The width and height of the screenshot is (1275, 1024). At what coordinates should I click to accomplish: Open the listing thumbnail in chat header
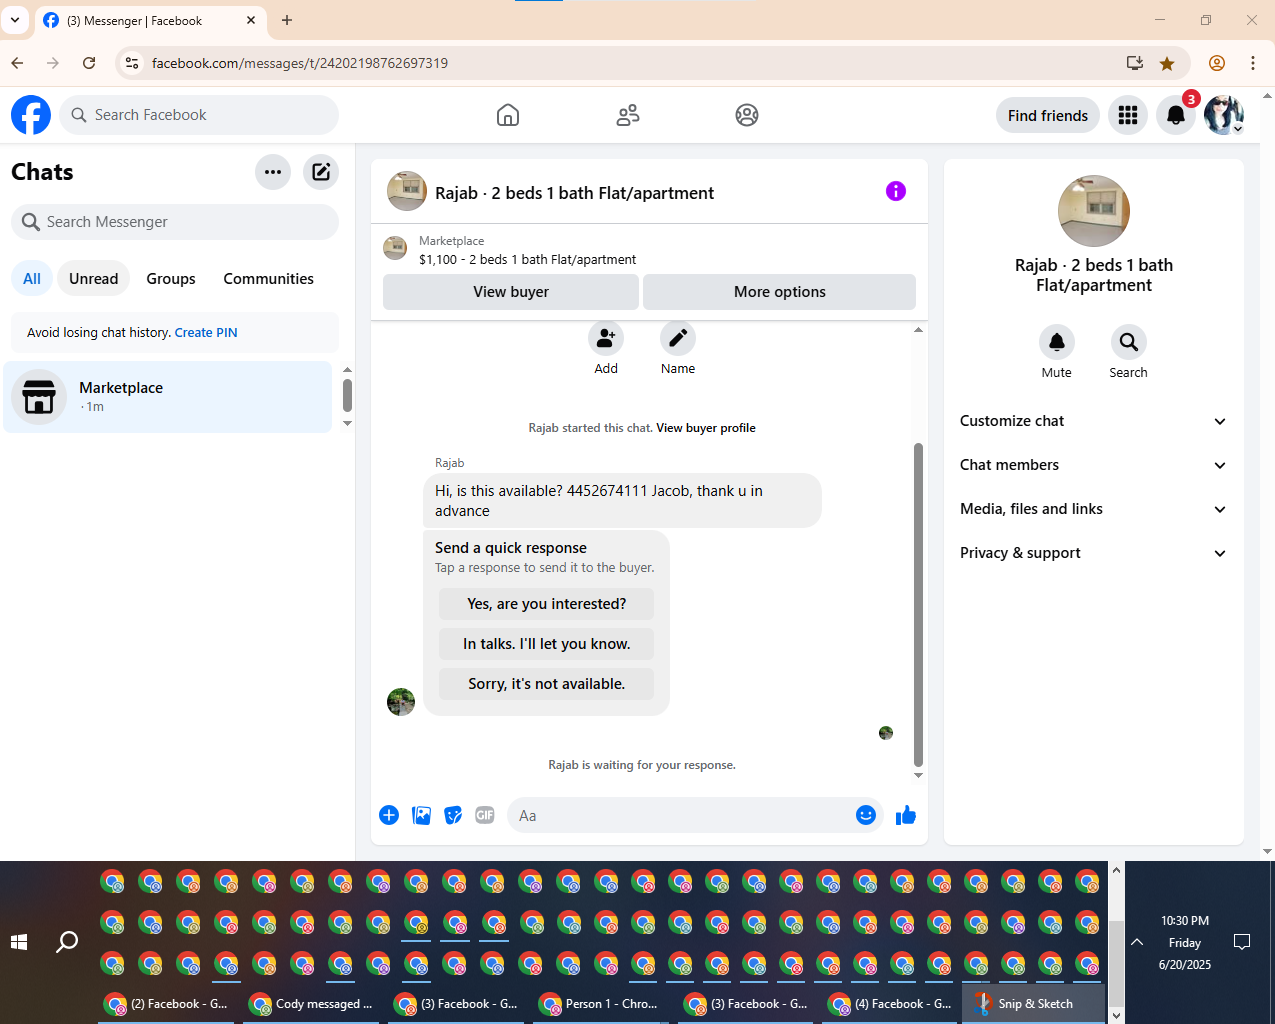coord(407,191)
